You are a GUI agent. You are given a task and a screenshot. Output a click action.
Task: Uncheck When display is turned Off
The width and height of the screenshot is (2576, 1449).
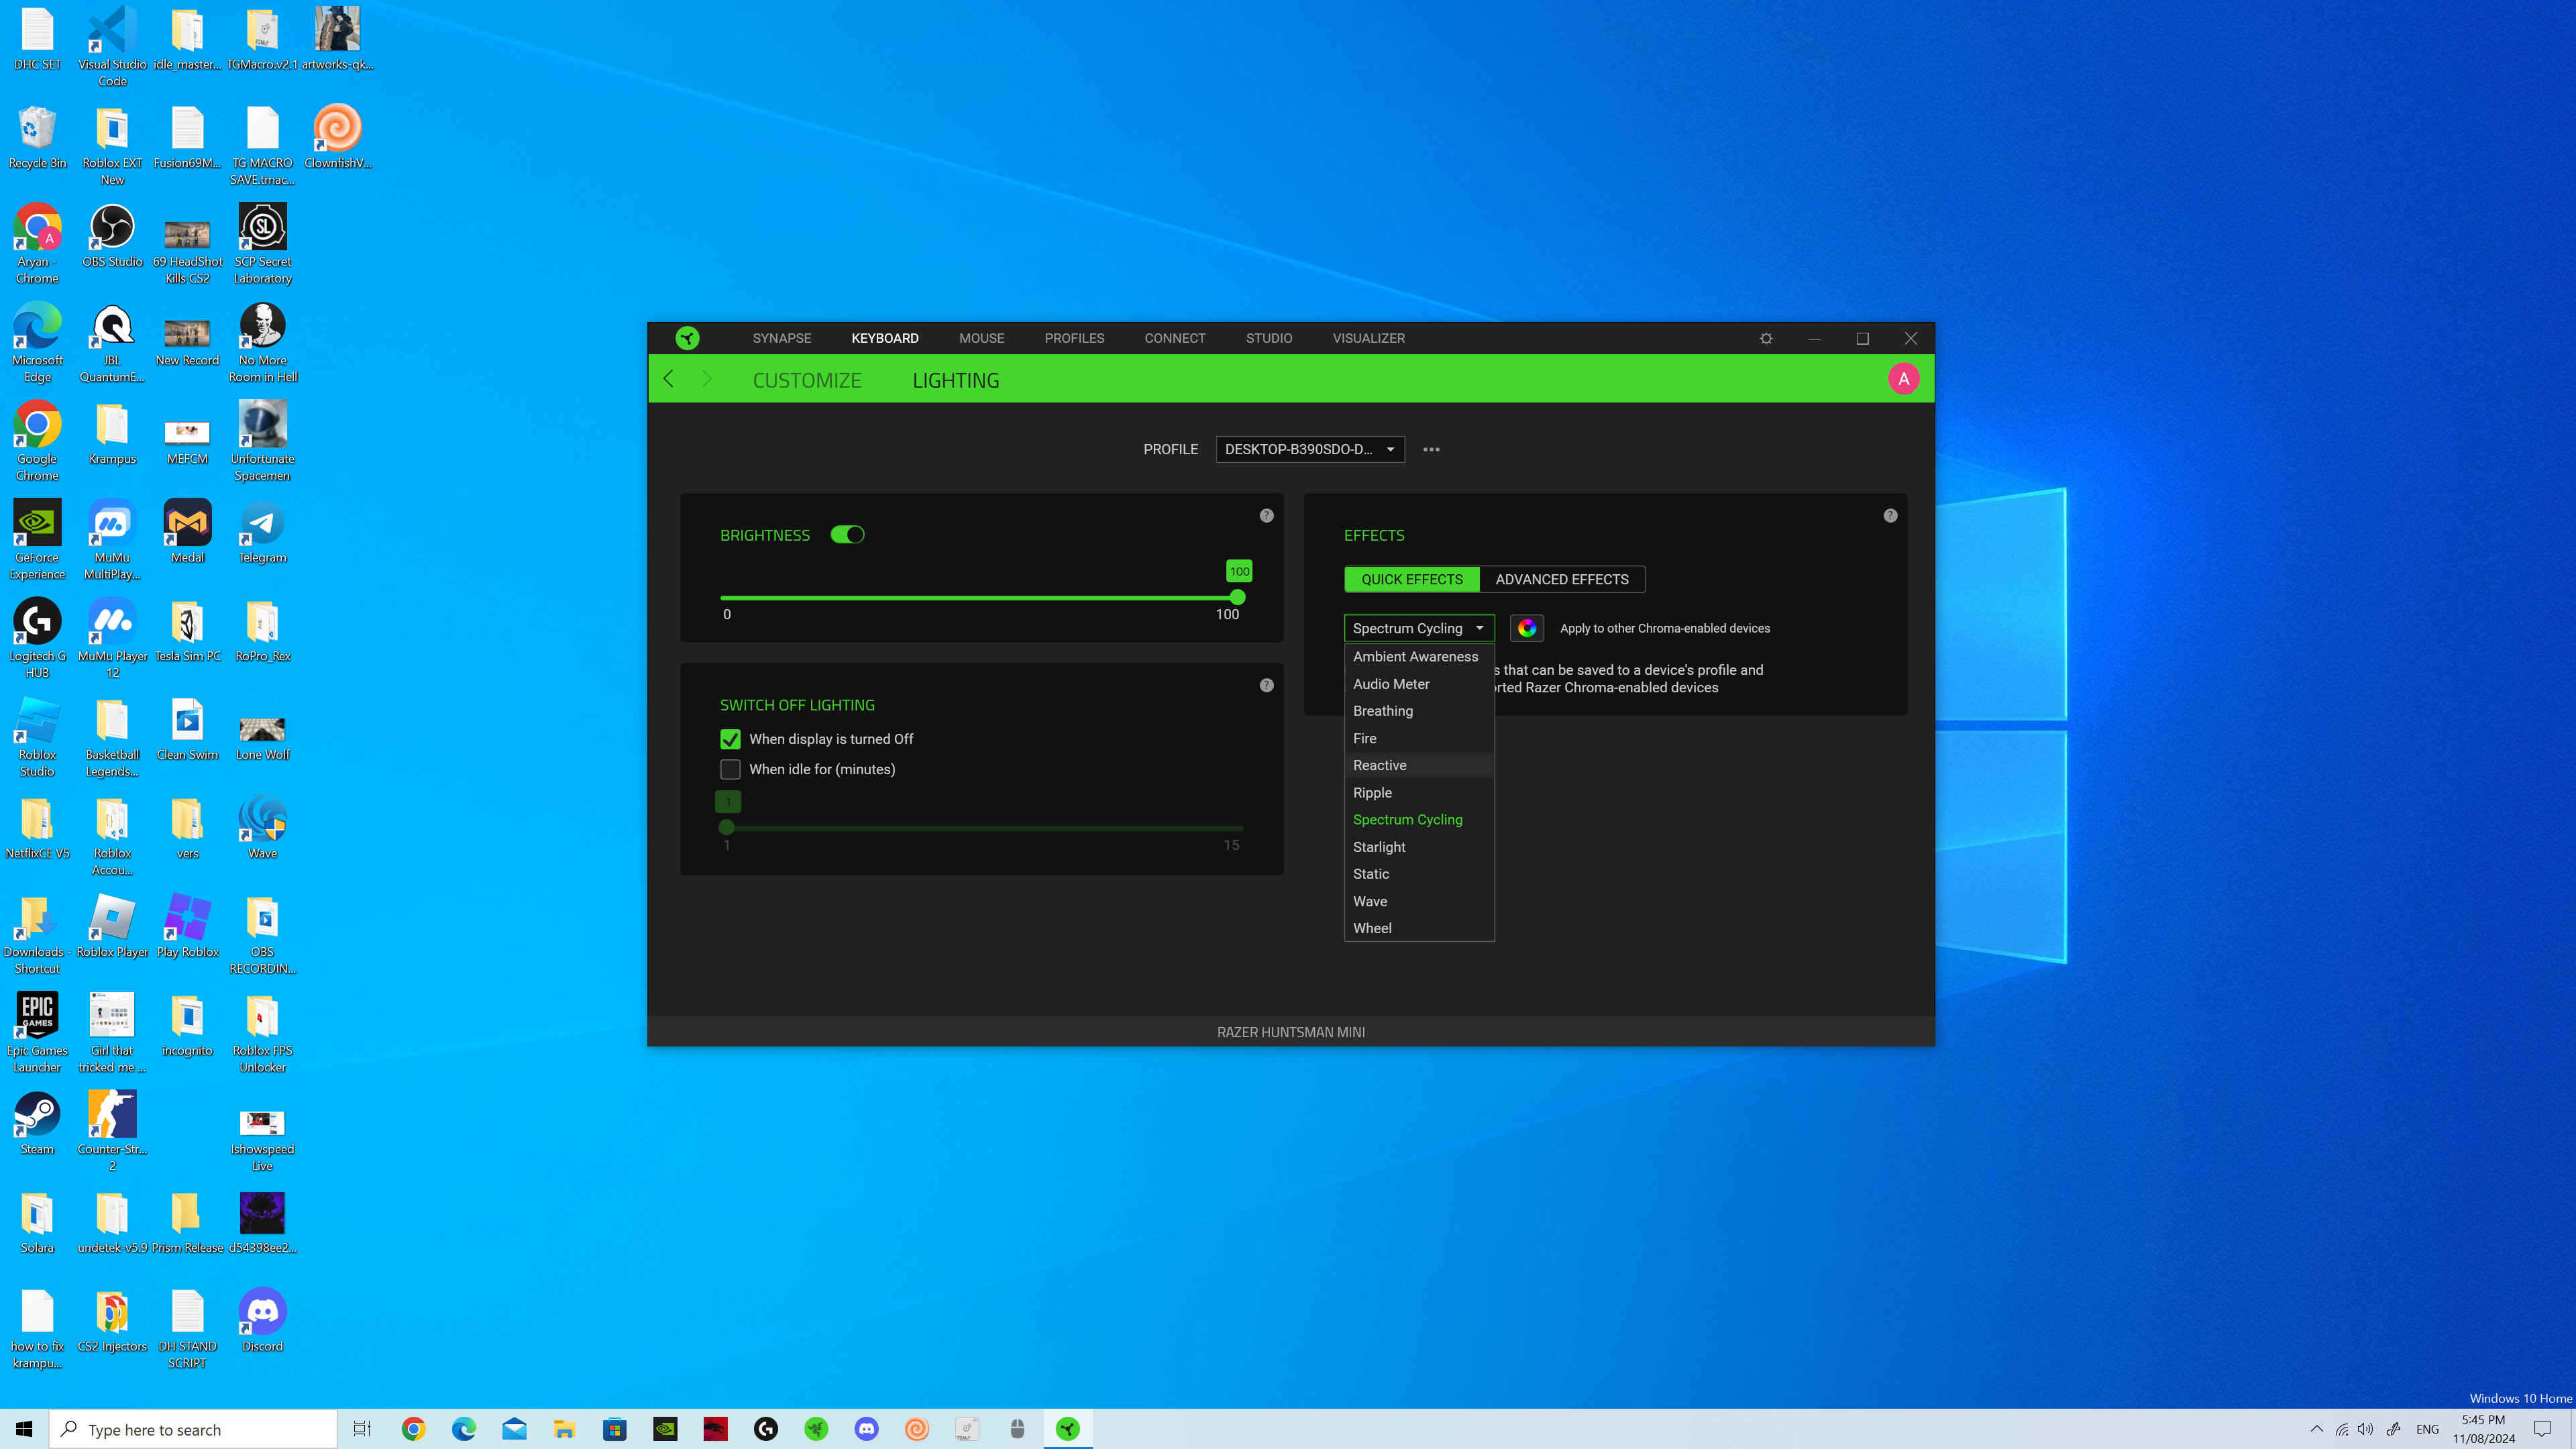[x=730, y=739]
